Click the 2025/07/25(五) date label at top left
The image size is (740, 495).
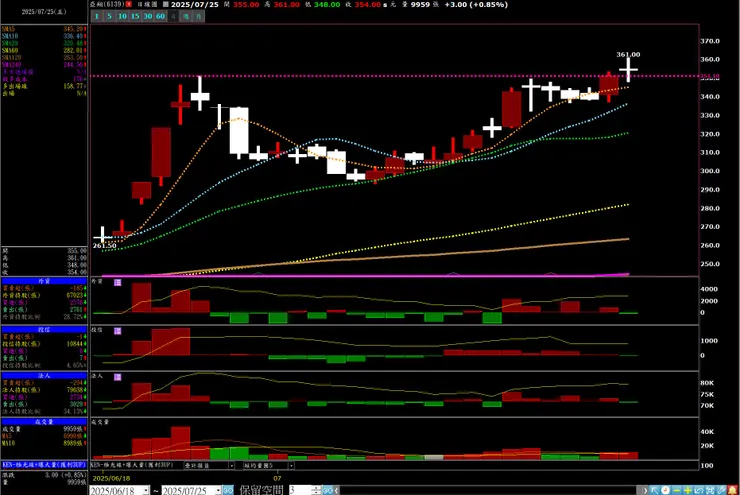(44, 12)
